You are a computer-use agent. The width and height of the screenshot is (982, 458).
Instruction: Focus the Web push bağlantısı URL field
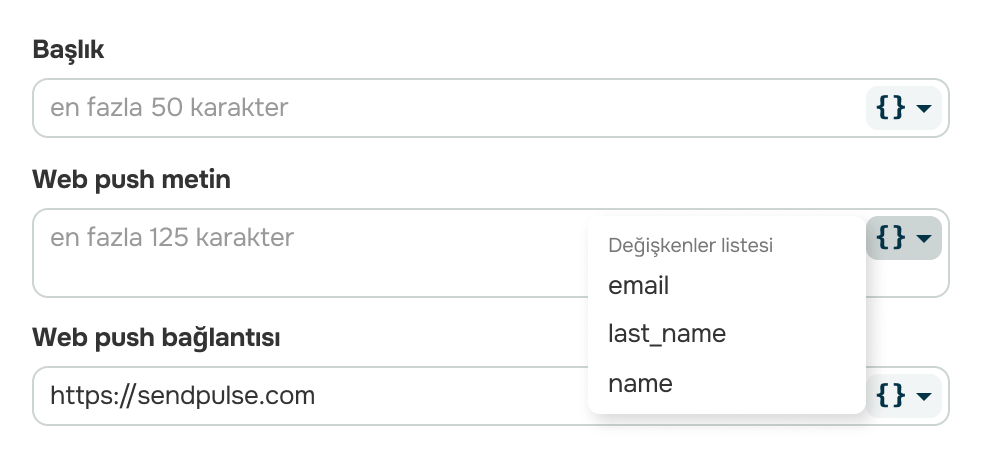tap(310, 396)
